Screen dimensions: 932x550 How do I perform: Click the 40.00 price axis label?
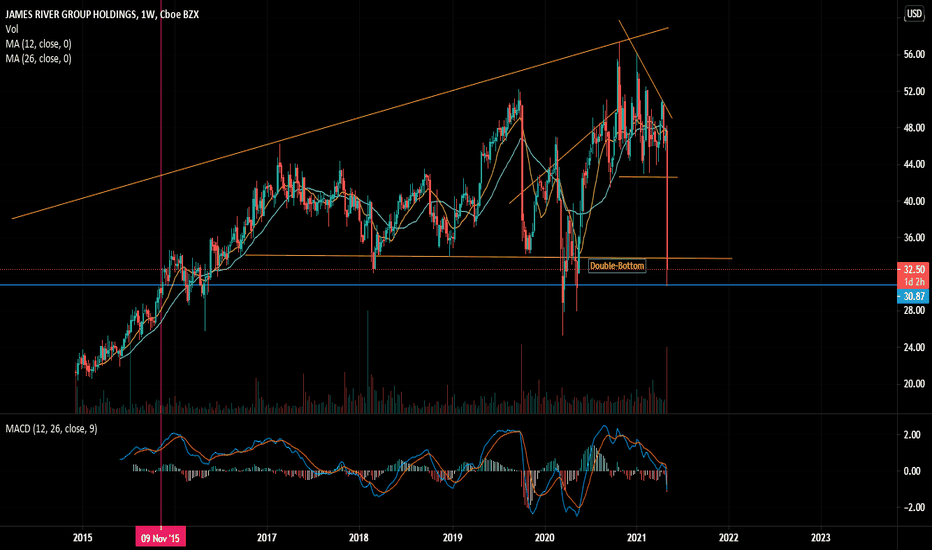914,201
